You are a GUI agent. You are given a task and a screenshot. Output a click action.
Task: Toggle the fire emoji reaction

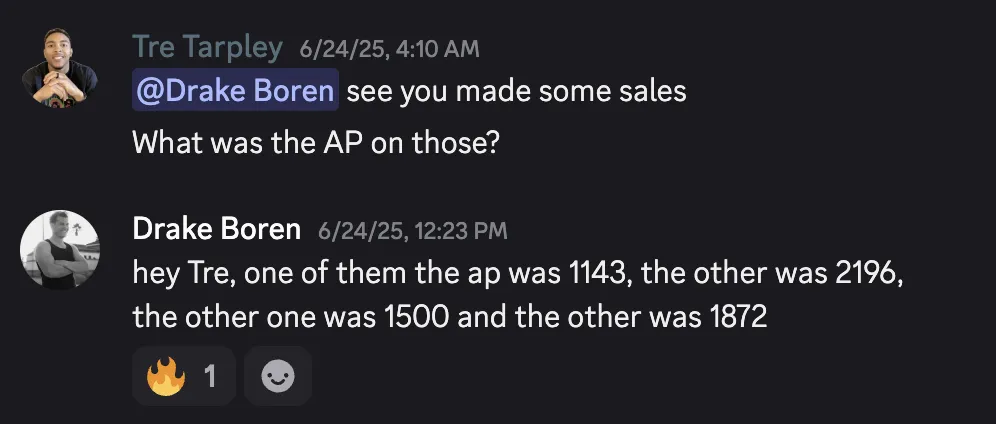(184, 376)
